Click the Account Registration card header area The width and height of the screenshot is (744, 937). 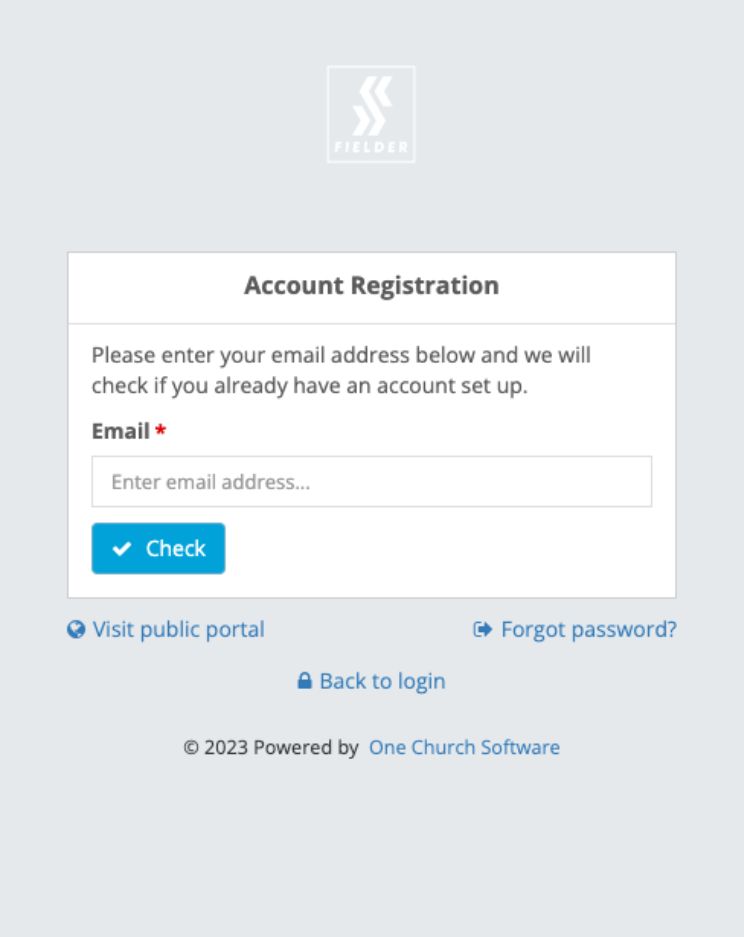[x=371, y=287]
